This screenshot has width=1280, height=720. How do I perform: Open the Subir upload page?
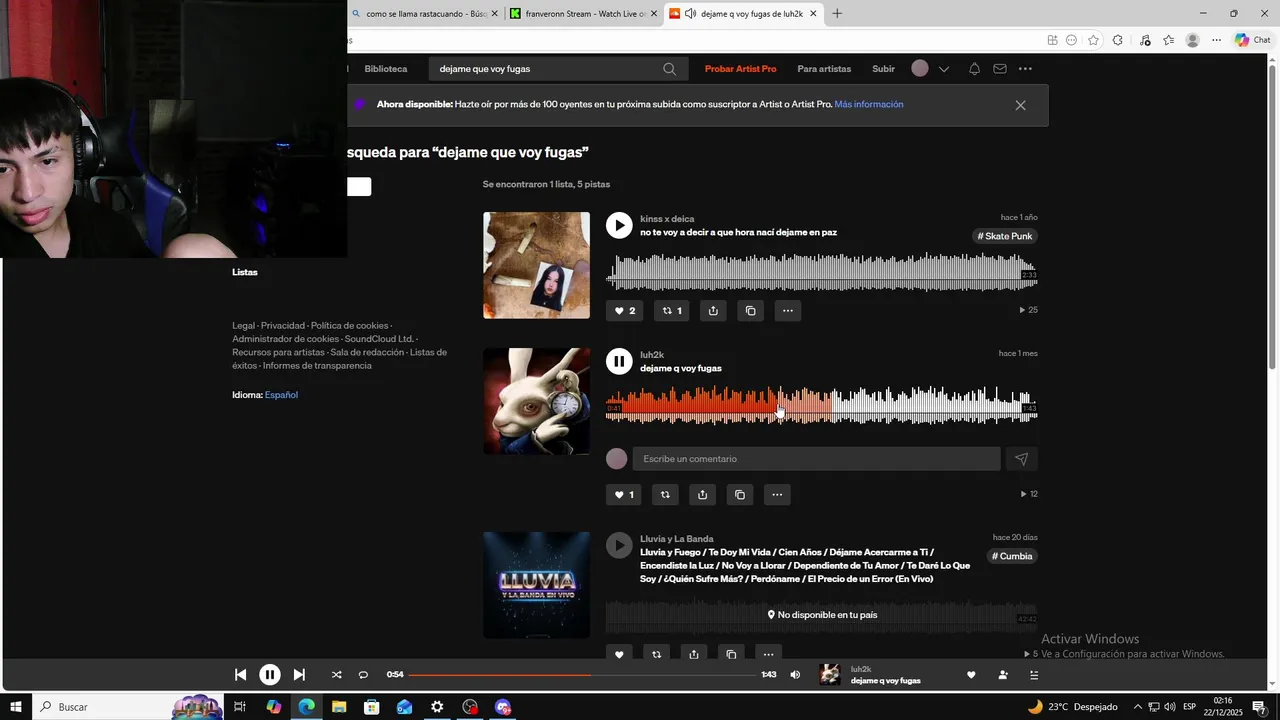pos(883,69)
